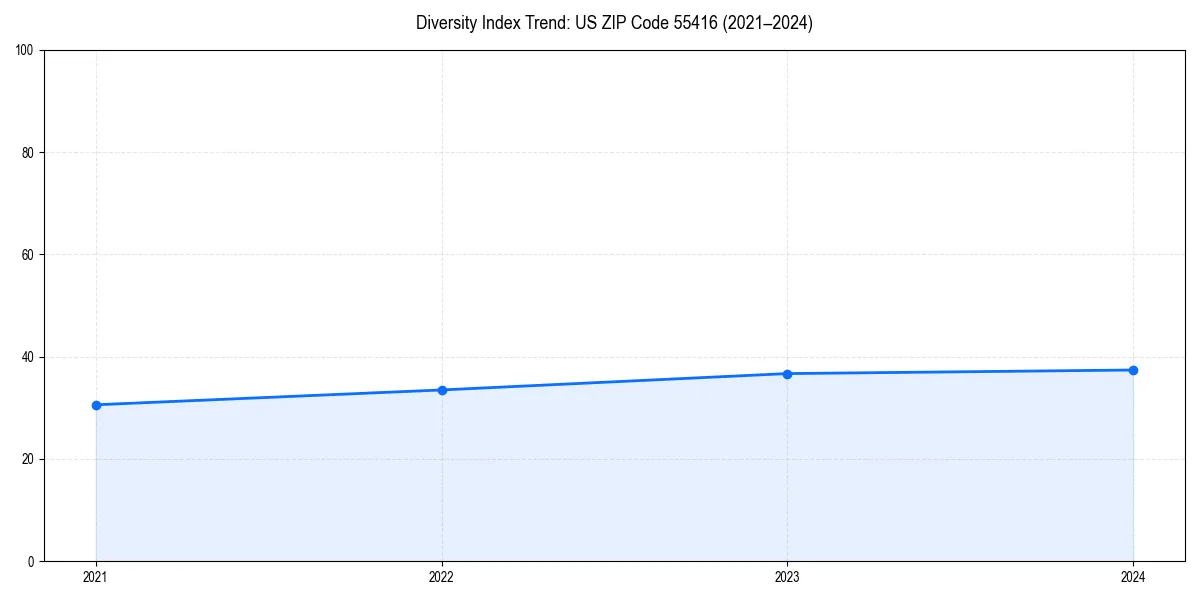Select the 2024 data point marker

click(x=1133, y=369)
